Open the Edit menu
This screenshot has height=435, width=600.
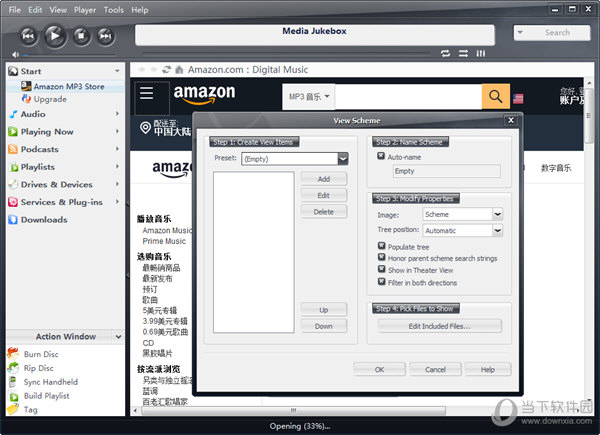(x=35, y=10)
